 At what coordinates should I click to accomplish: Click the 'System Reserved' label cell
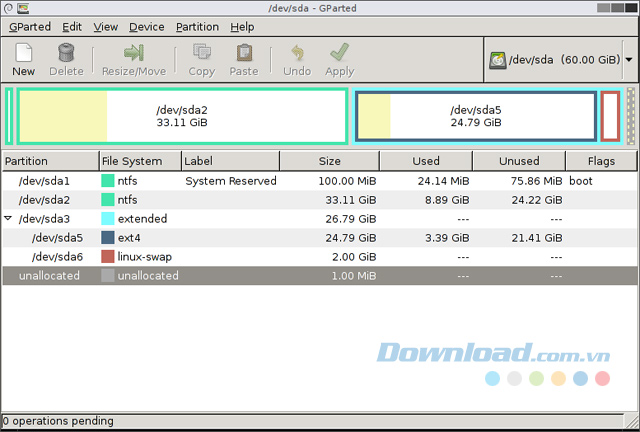231,180
